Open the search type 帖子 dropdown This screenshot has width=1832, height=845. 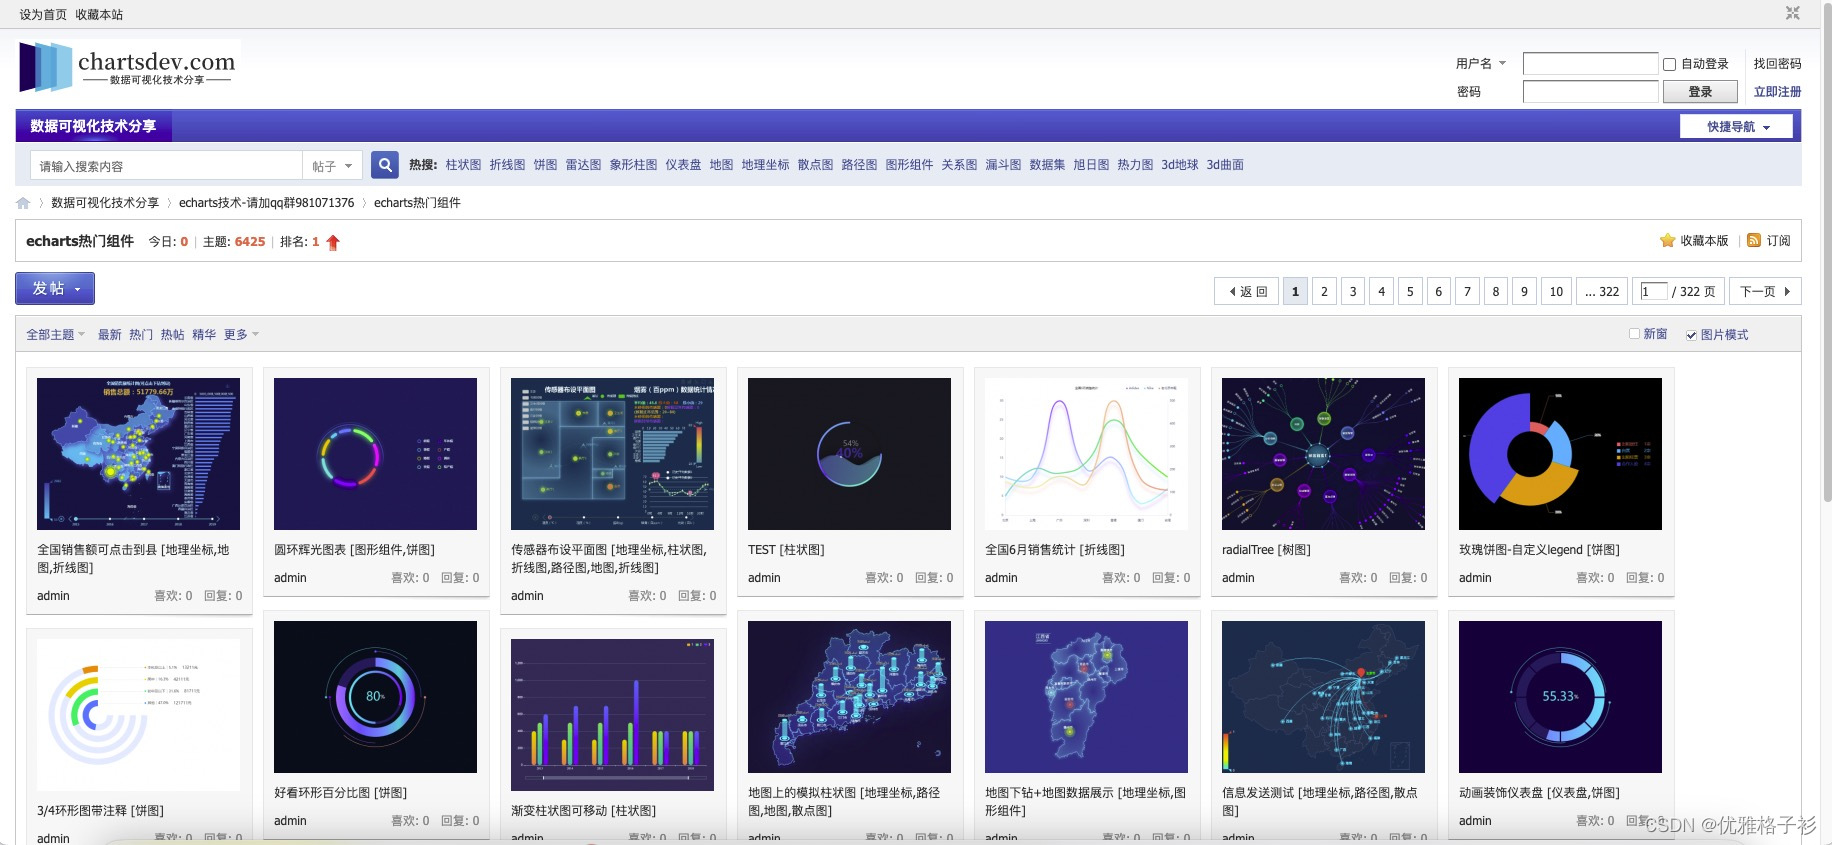click(x=332, y=166)
